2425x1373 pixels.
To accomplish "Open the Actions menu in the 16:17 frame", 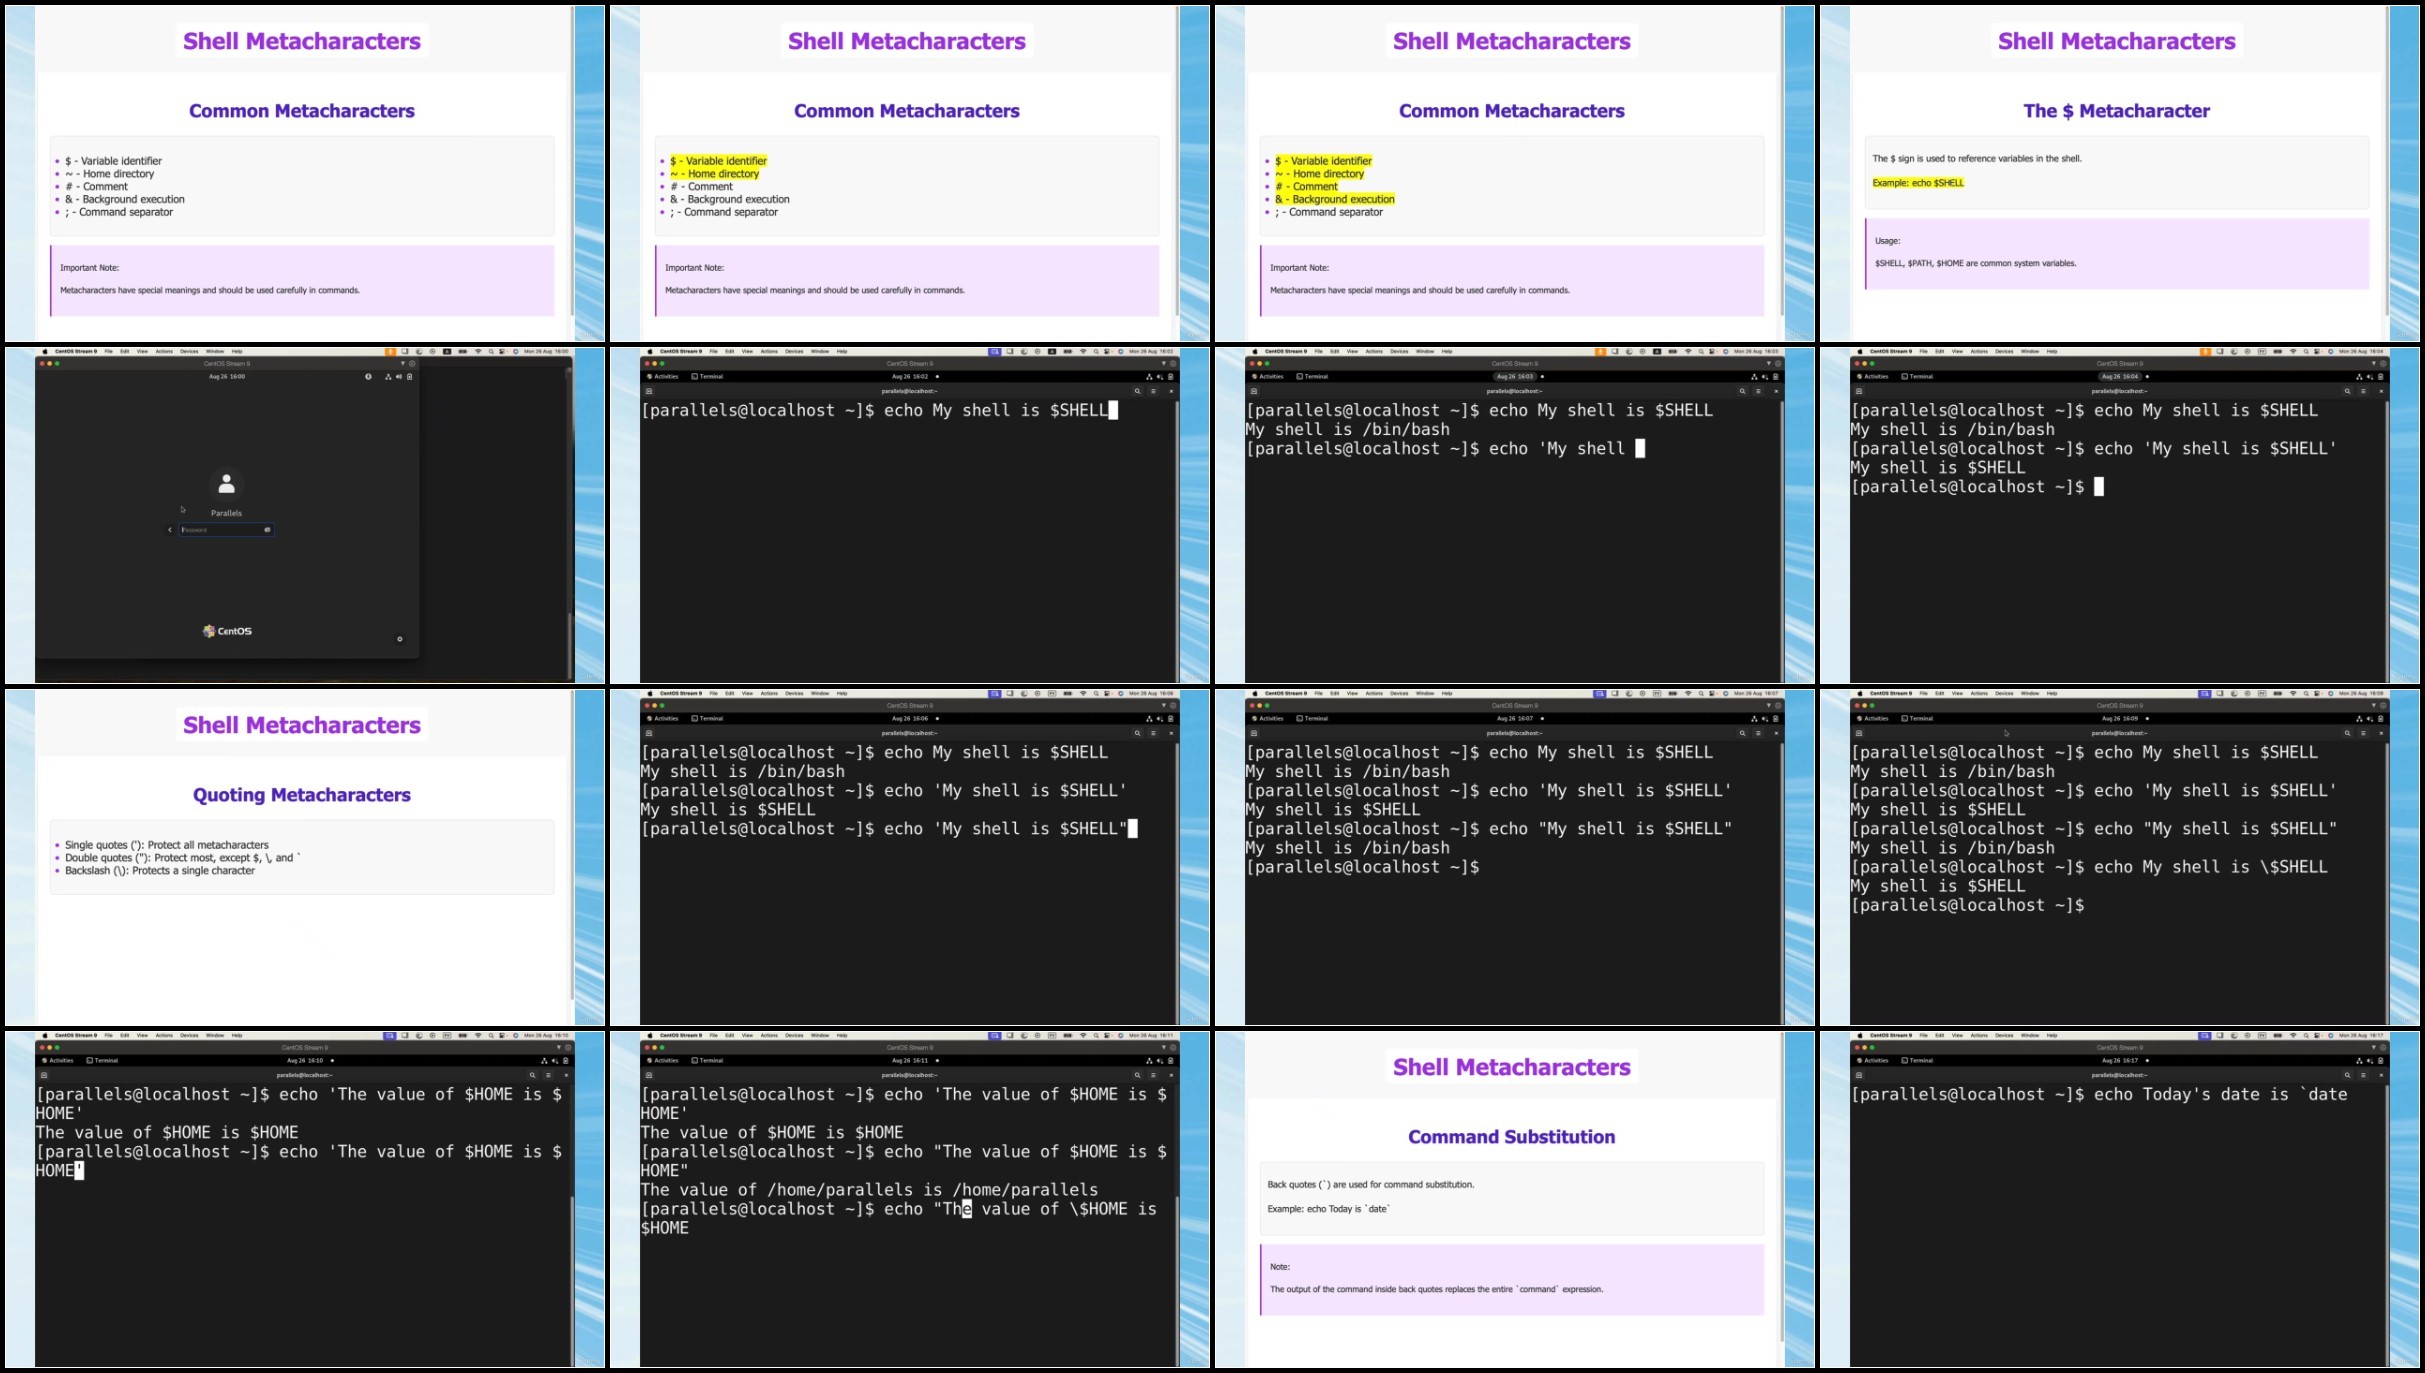I will click(x=1979, y=1036).
